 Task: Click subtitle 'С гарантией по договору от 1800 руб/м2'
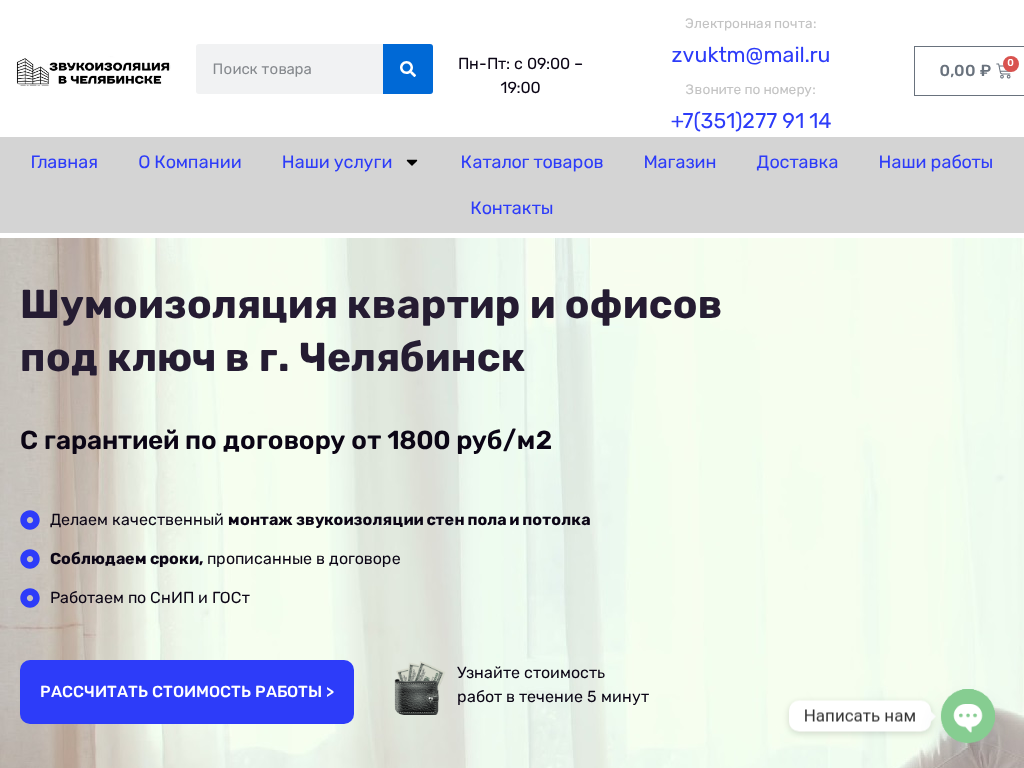pyautogui.click(x=285, y=440)
